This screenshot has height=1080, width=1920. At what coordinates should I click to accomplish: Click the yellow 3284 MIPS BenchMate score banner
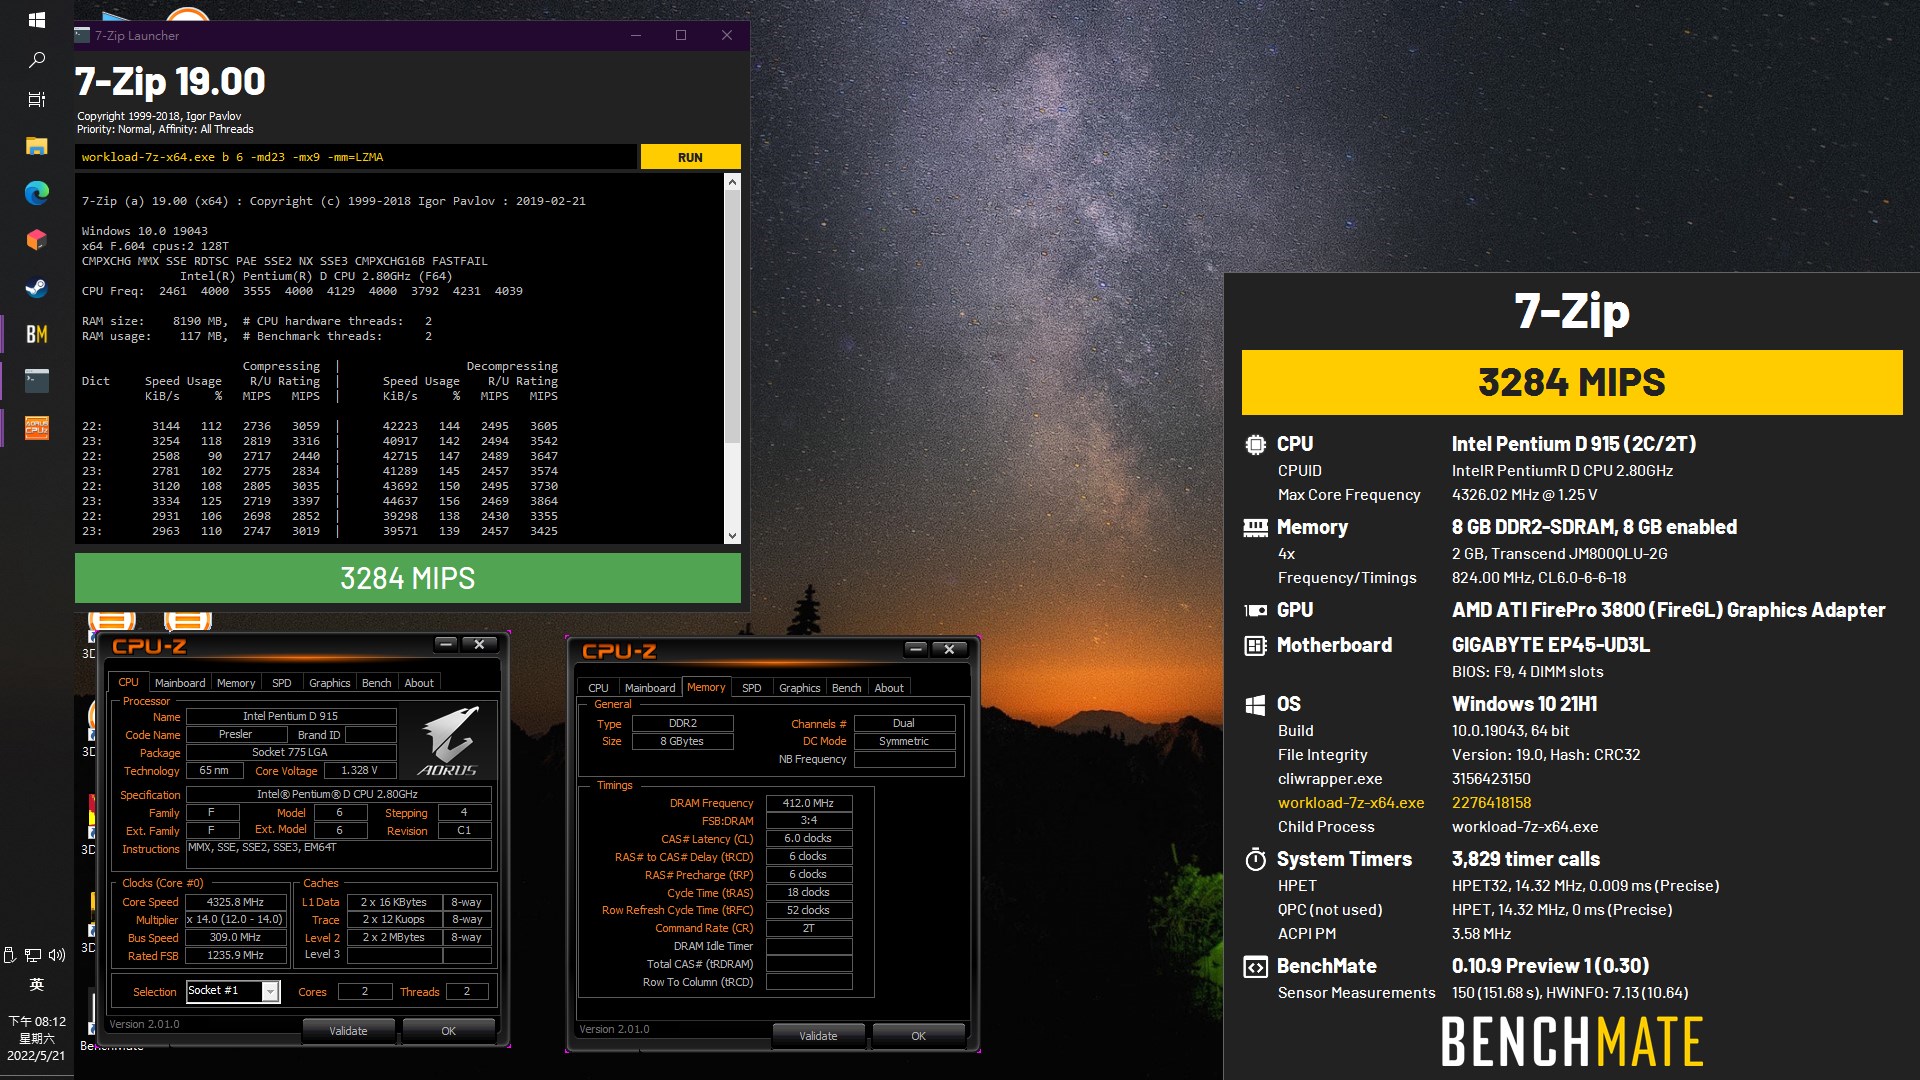point(1572,382)
